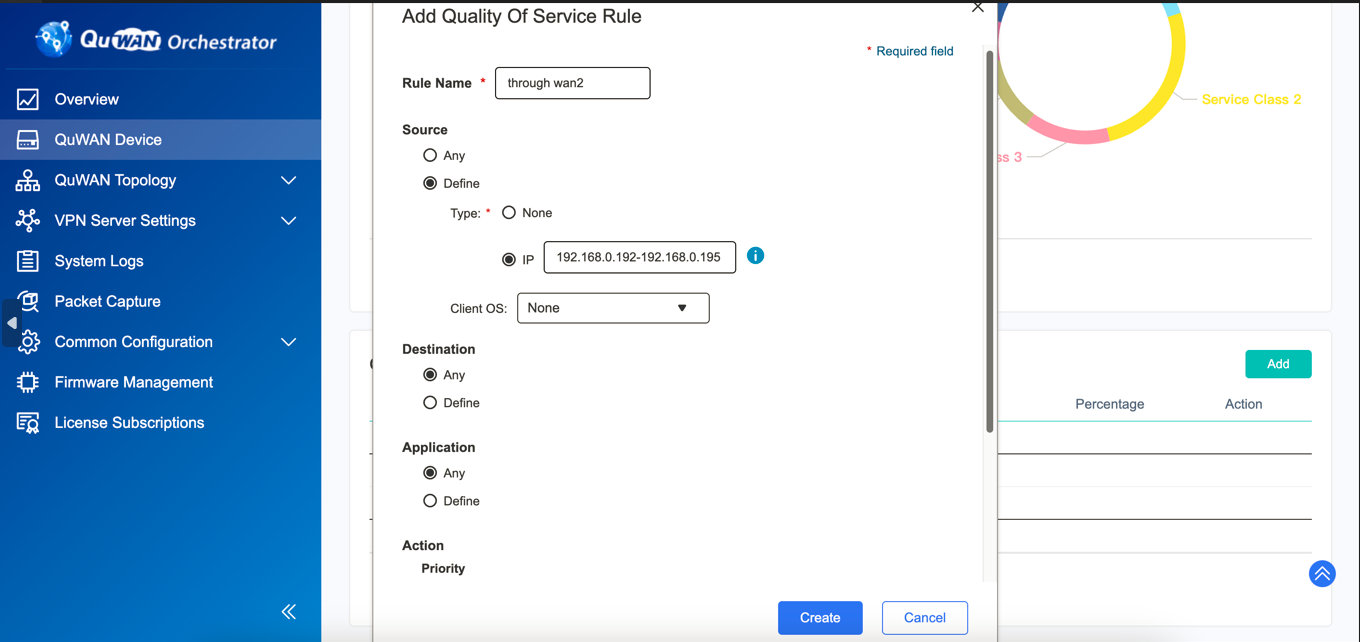This screenshot has height=642, width=1360.
Task: Open the QuWAN Device menu item
Action: pyautogui.click(x=108, y=140)
